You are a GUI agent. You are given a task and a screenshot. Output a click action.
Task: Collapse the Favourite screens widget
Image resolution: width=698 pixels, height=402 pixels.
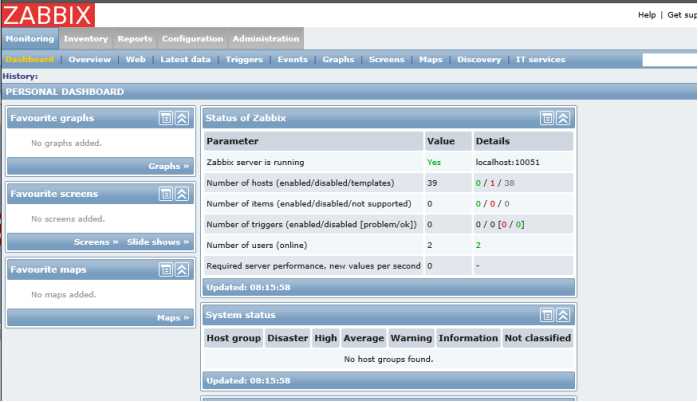pos(182,194)
